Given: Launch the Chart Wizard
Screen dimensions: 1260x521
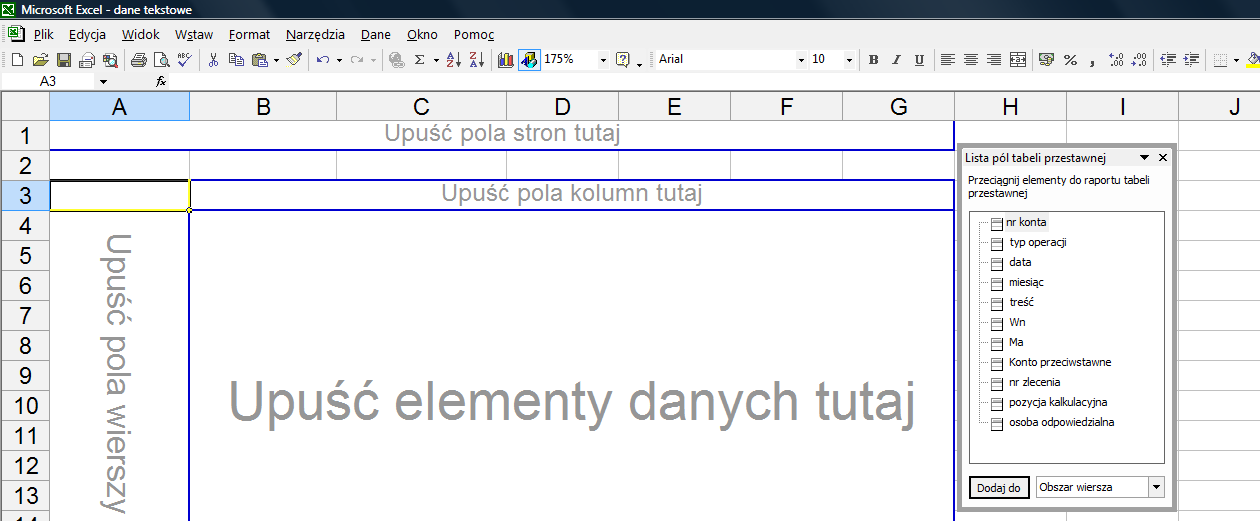Looking at the screenshot, I should pos(506,60).
